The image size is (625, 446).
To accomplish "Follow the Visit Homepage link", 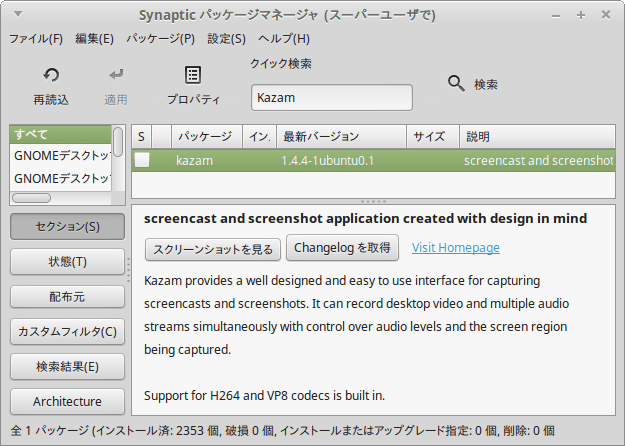I will point(456,248).
